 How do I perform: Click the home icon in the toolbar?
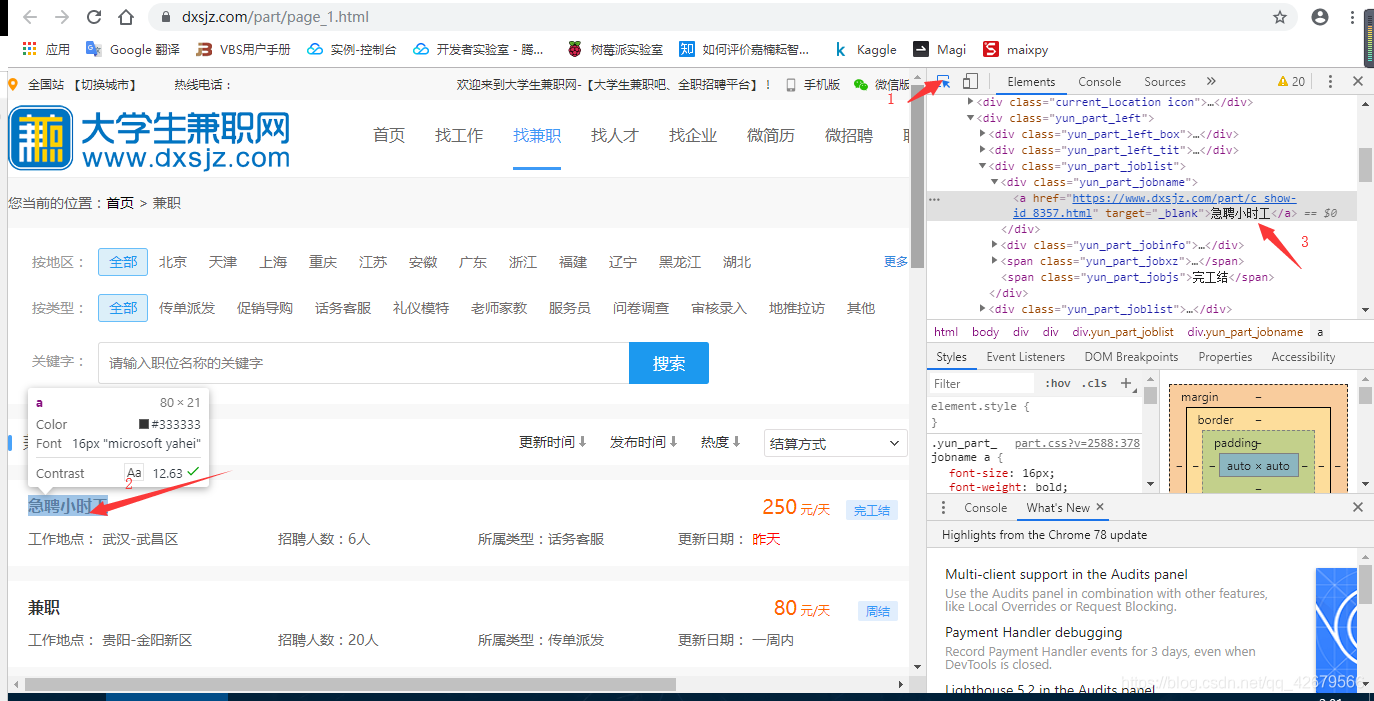click(x=123, y=17)
